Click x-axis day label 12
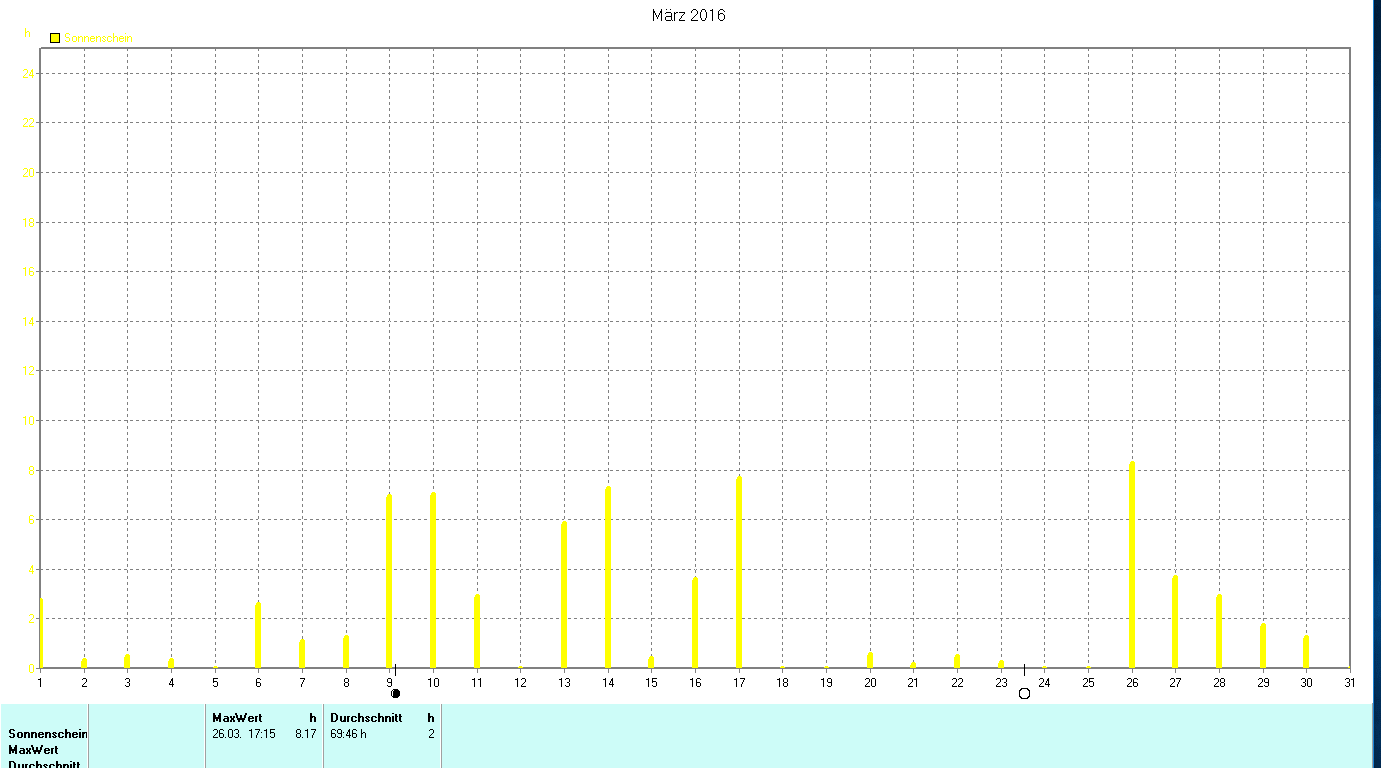Viewport: 1381px width, 768px height. coord(520,683)
